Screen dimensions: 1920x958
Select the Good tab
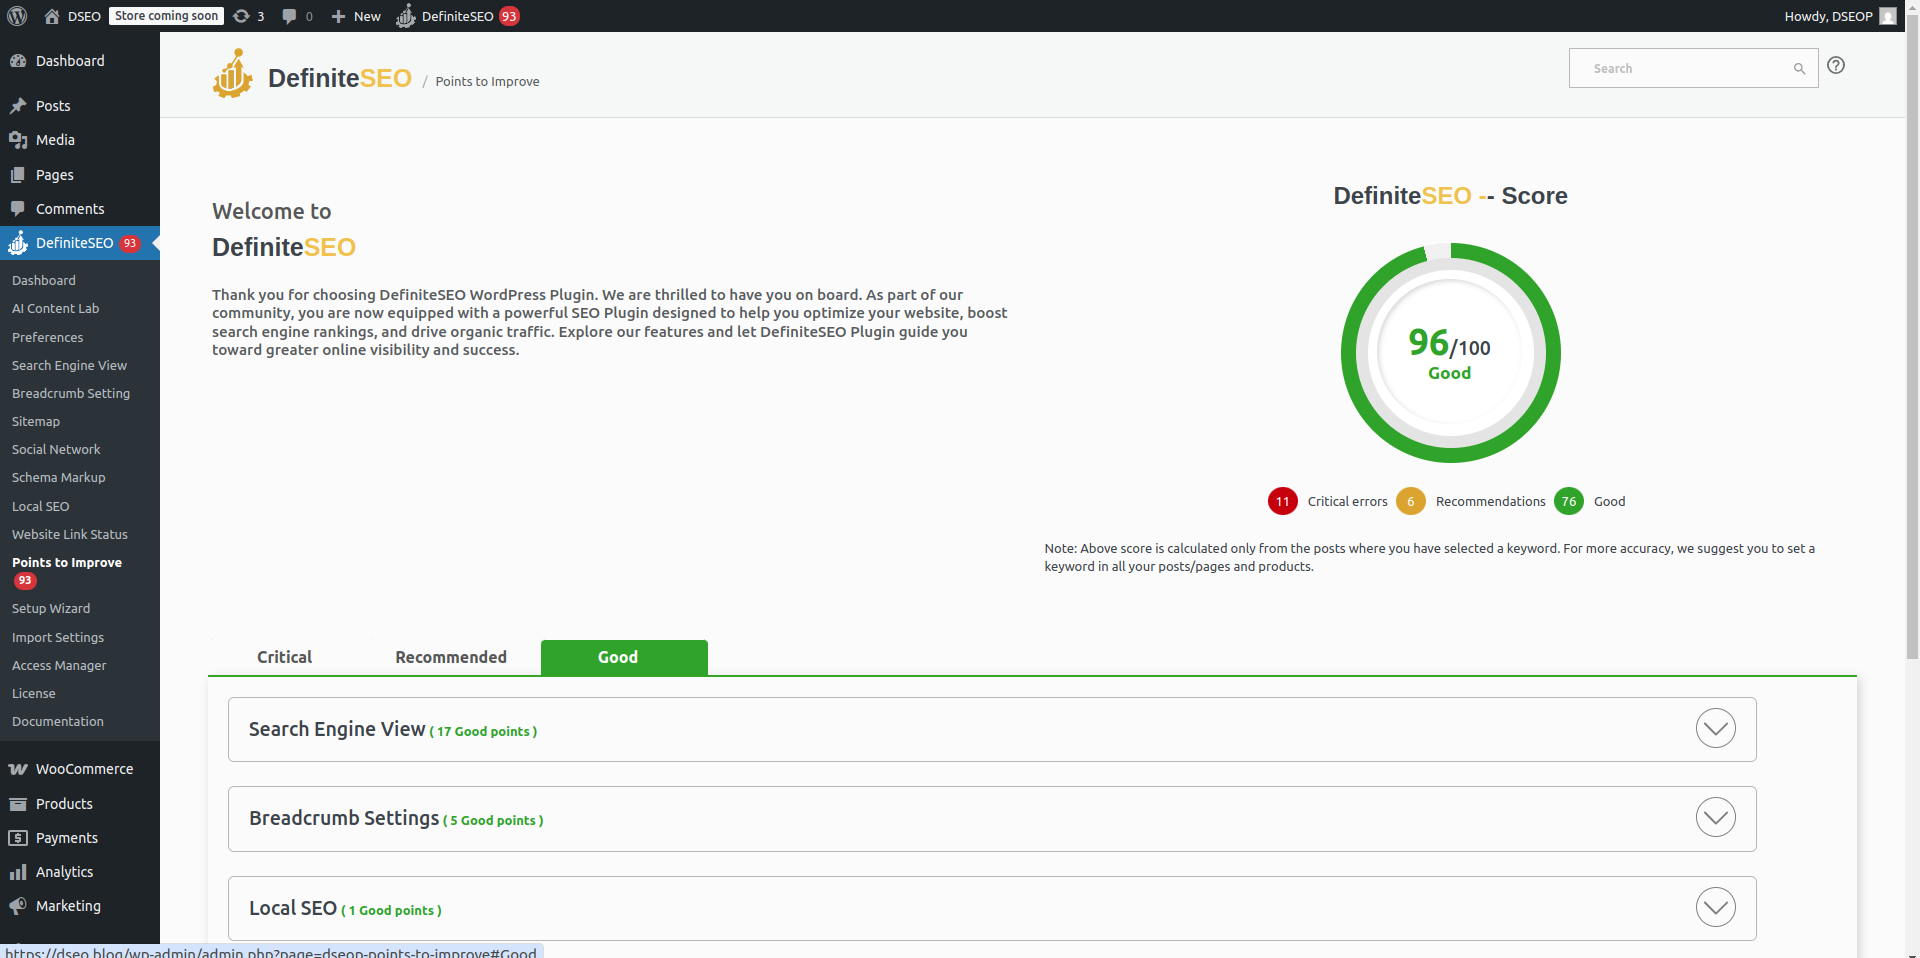pos(624,657)
